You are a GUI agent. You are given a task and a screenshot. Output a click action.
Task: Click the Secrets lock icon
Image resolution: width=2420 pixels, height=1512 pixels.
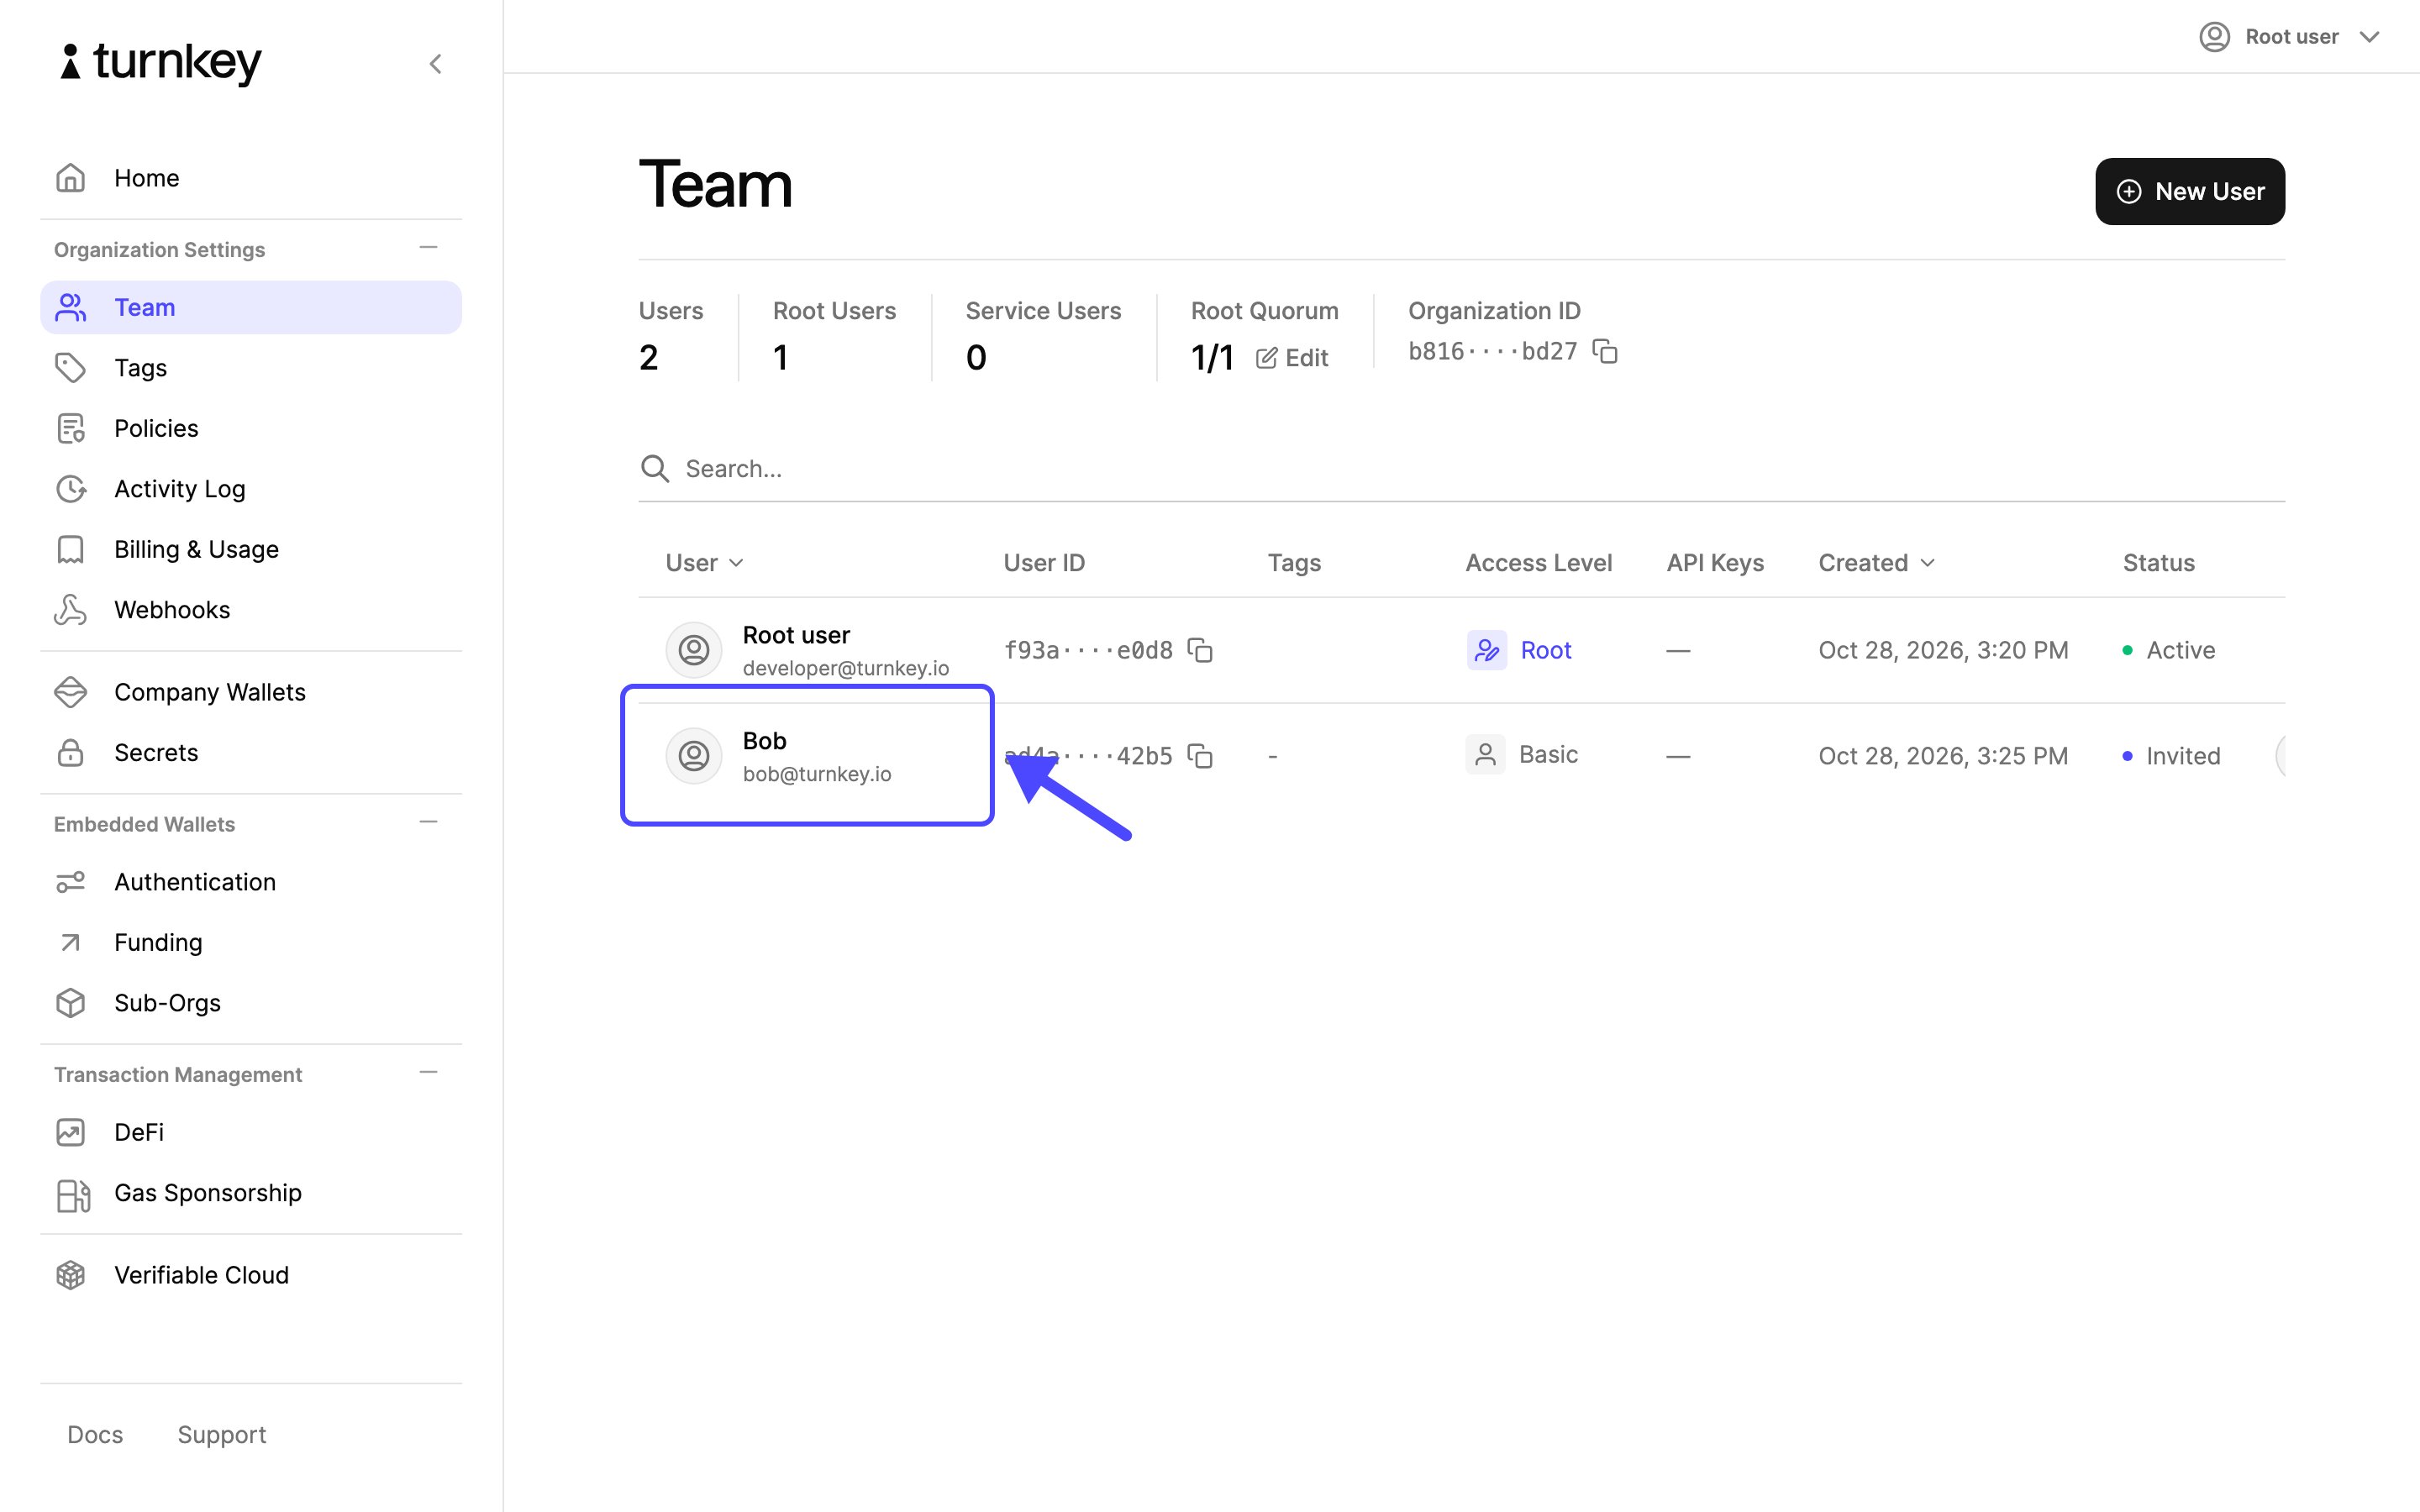[x=70, y=753]
